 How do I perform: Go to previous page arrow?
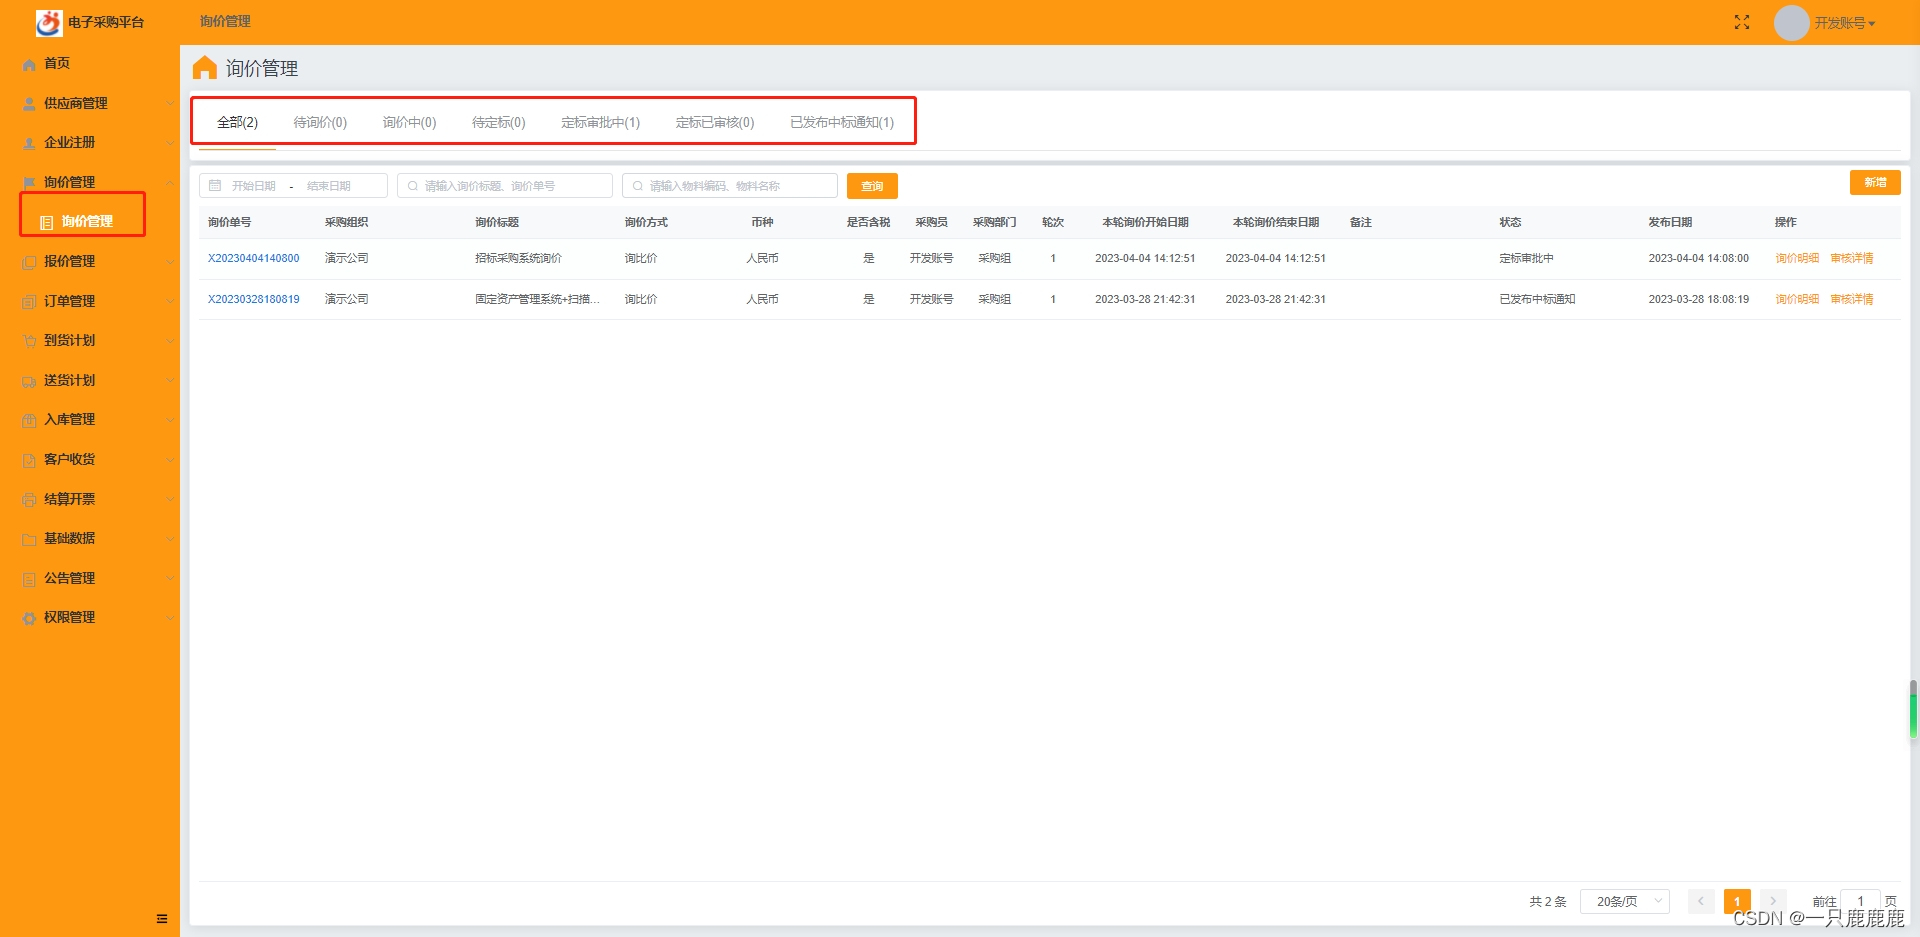tap(1700, 901)
